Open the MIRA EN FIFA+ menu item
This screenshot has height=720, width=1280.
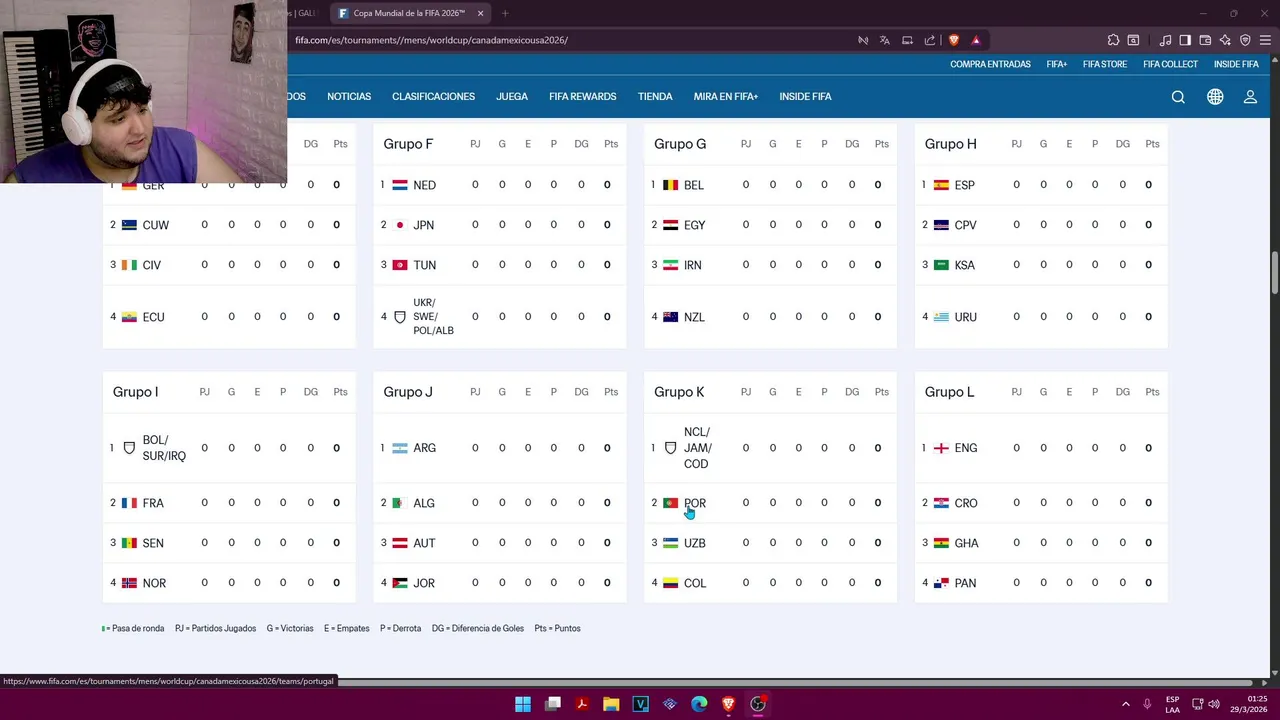click(x=726, y=97)
